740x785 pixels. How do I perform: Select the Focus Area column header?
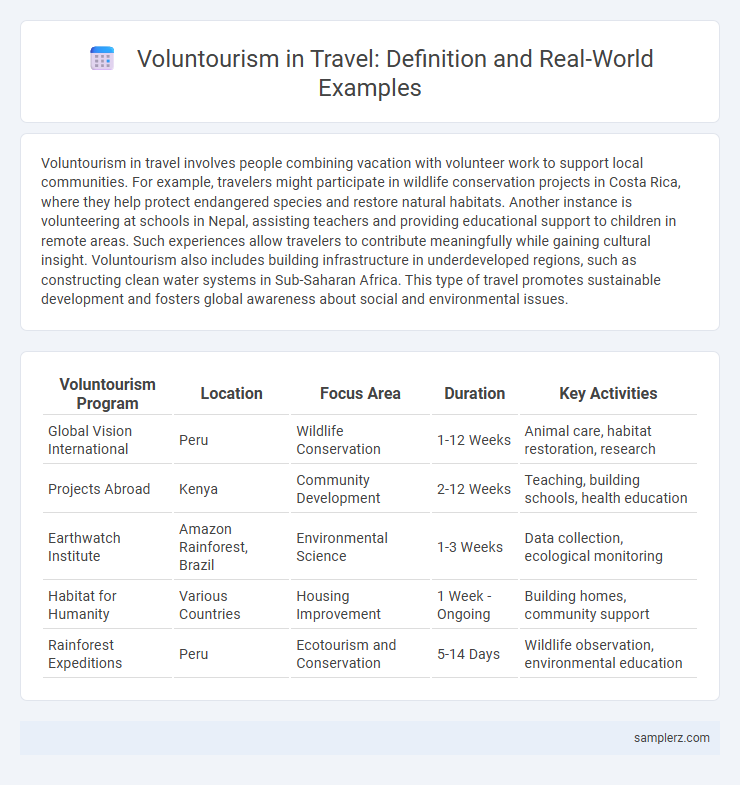coord(360,394)
